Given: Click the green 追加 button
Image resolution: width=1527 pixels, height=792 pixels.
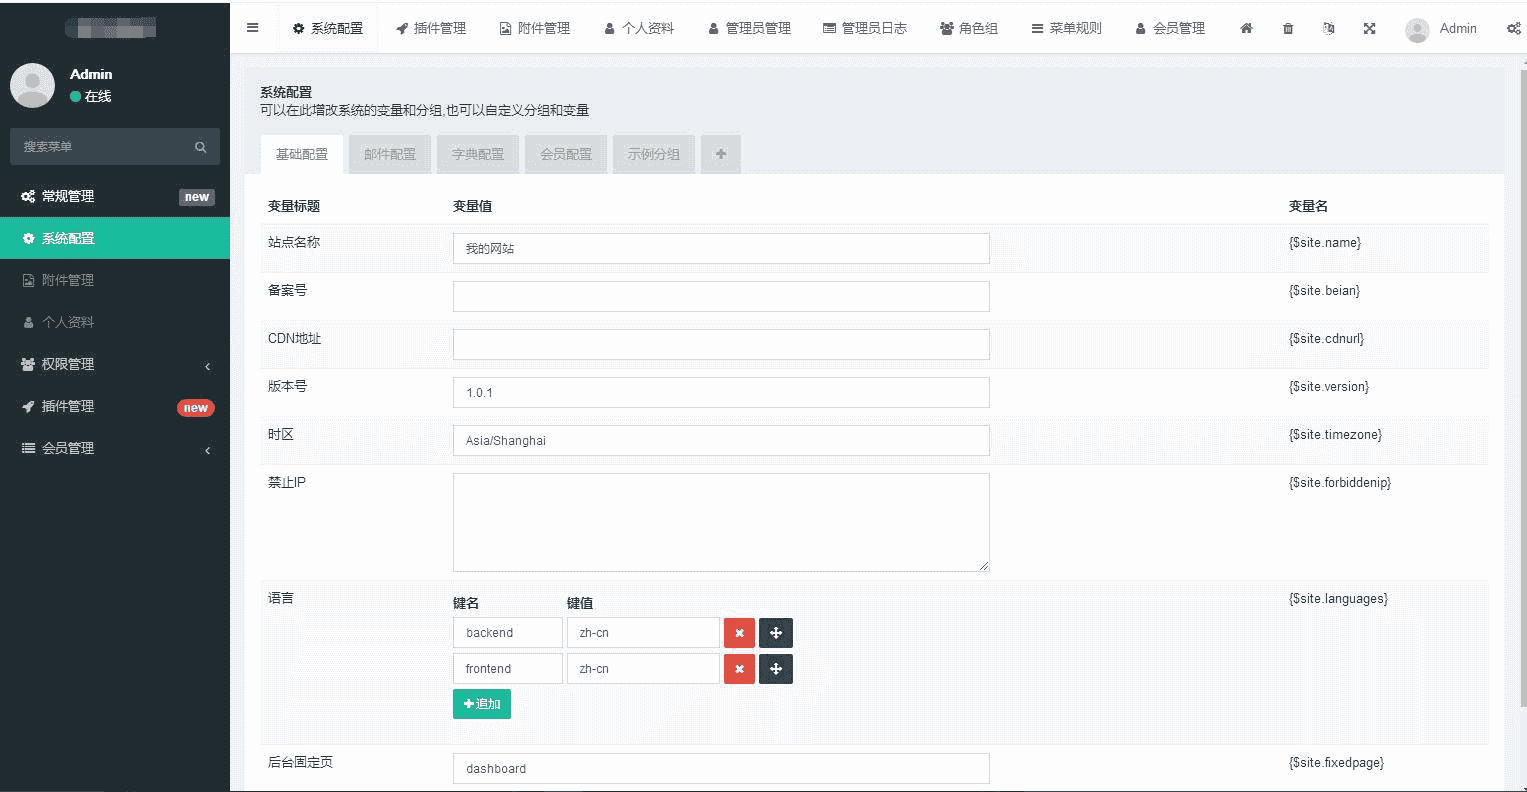Looking at the screenshot, I should [x=482, y=704].
